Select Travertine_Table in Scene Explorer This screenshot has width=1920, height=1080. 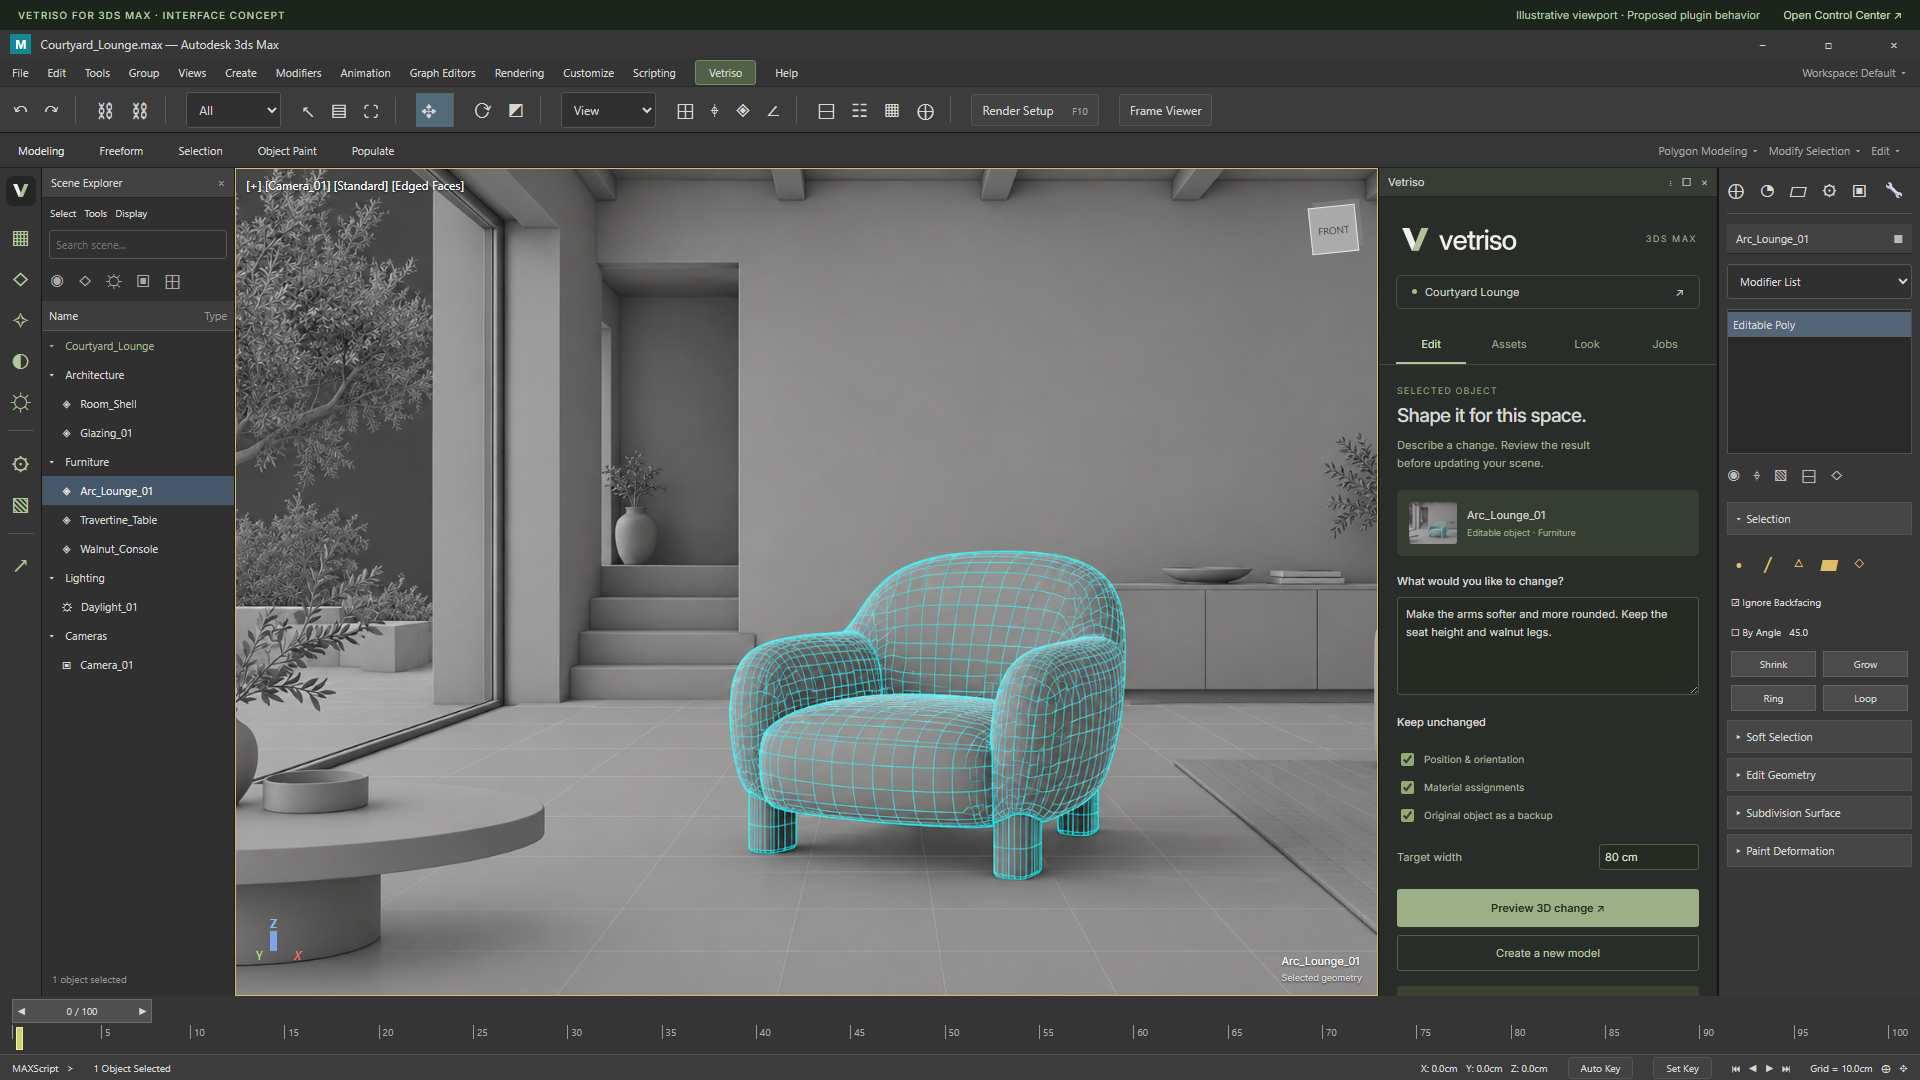coord(138,520)
